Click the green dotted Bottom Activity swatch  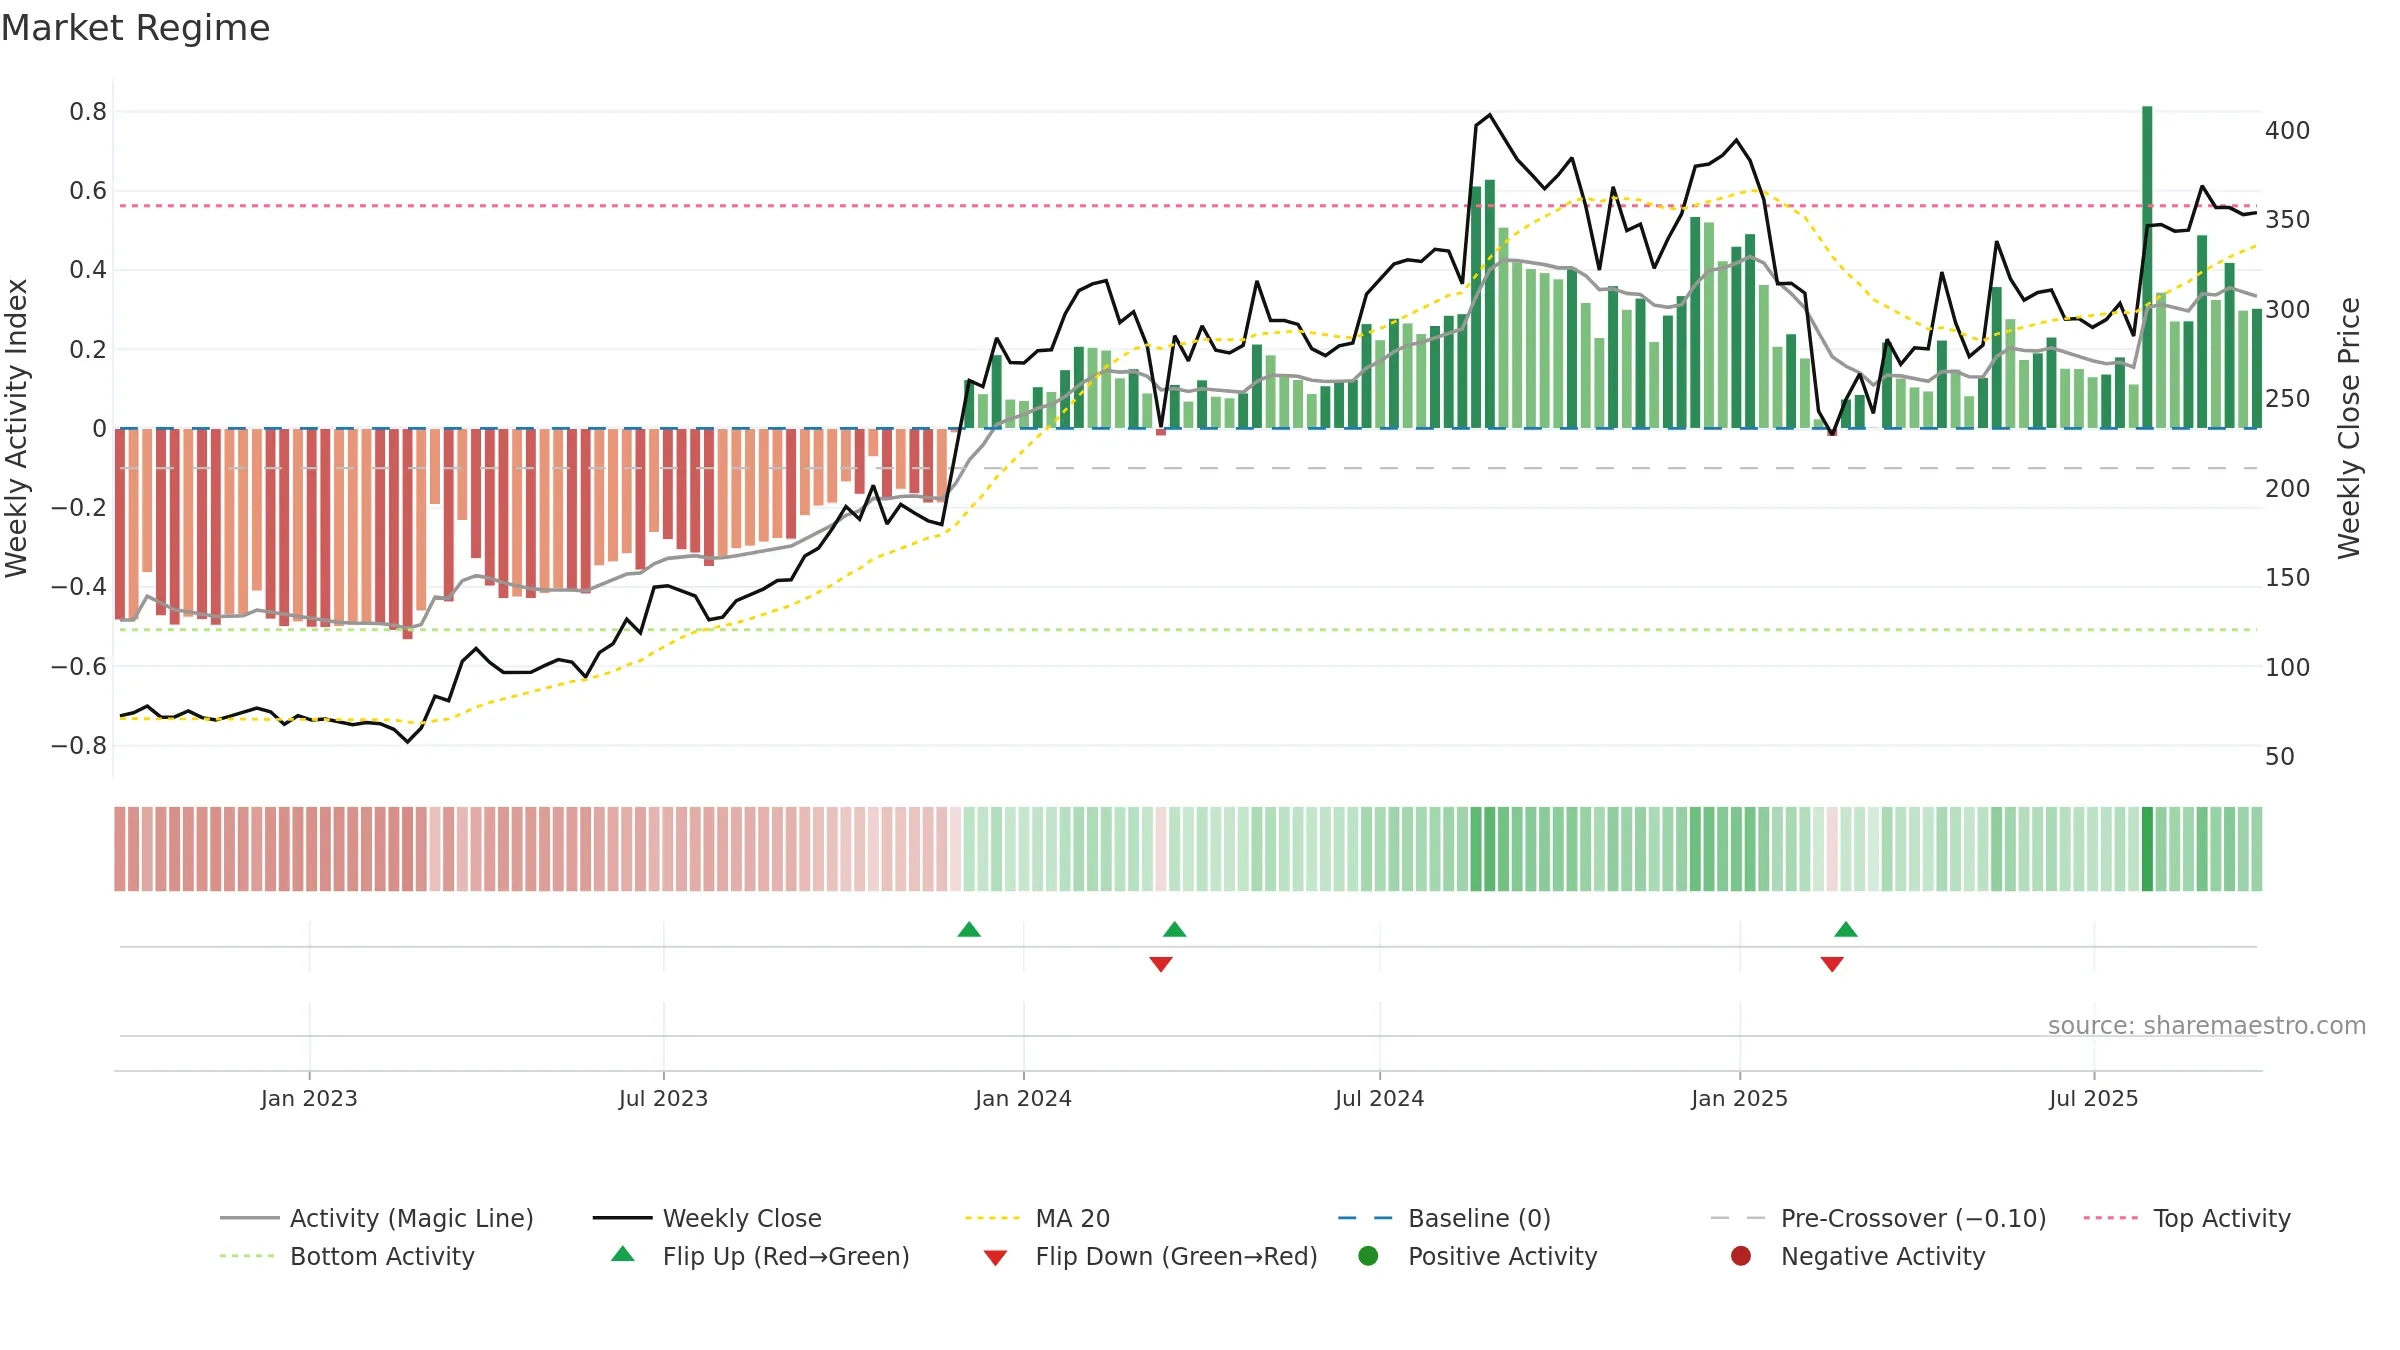[x=247, y=1256]
